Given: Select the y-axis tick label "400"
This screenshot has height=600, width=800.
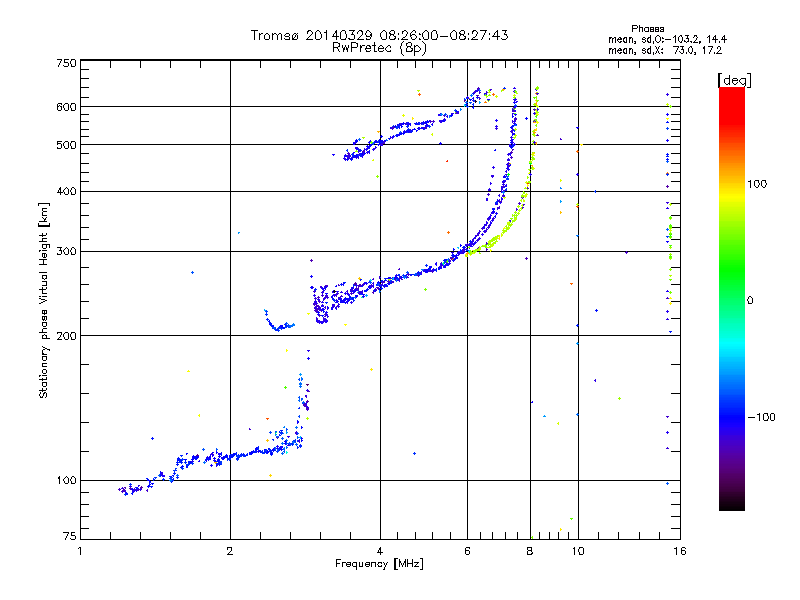Looking at the screenshot, I should (66, 192).
